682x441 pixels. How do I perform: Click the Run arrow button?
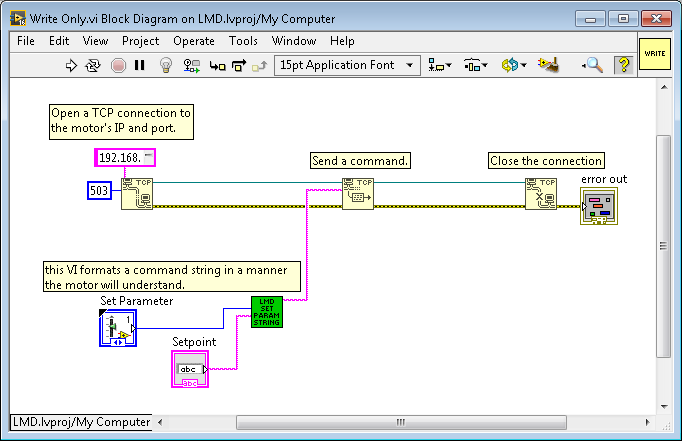[71, 66]
